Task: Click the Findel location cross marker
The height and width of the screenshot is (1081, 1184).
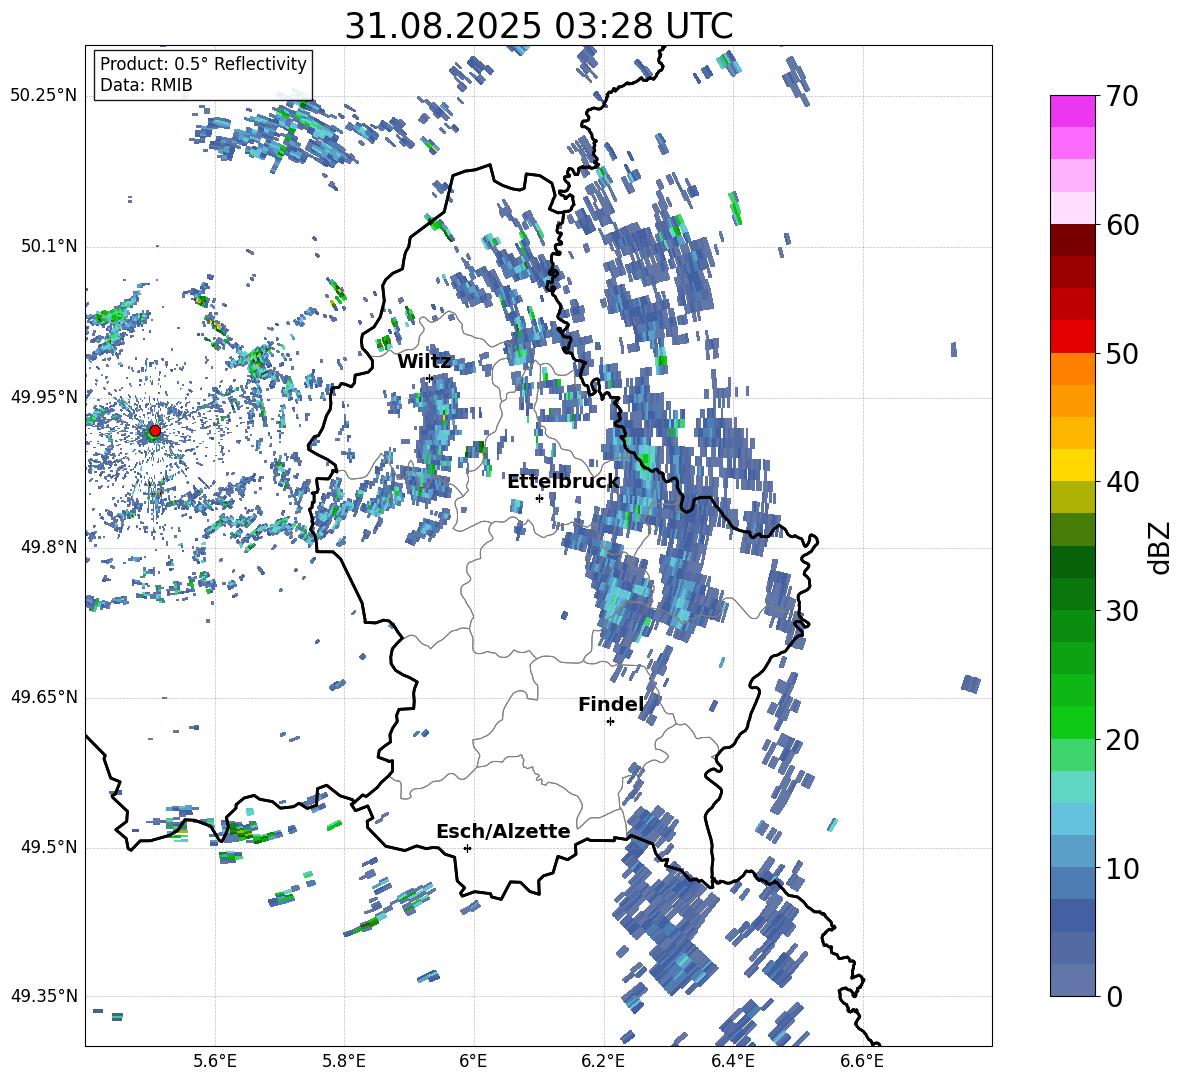Action: (610, 722)
